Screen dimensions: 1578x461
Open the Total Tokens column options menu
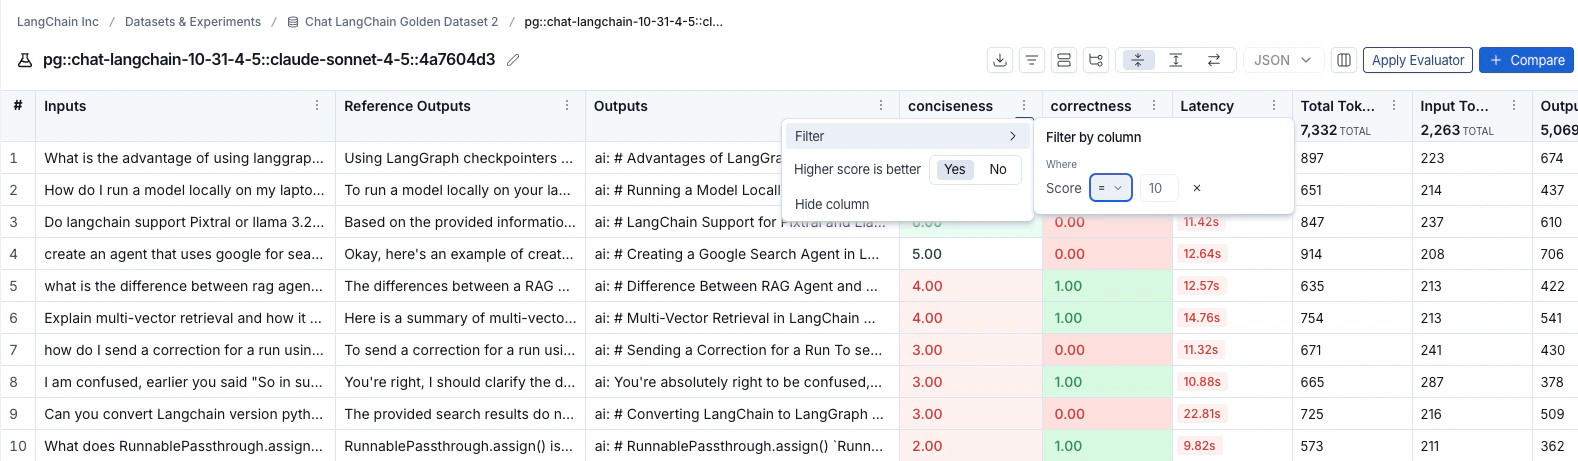[x=1394, y=105]
